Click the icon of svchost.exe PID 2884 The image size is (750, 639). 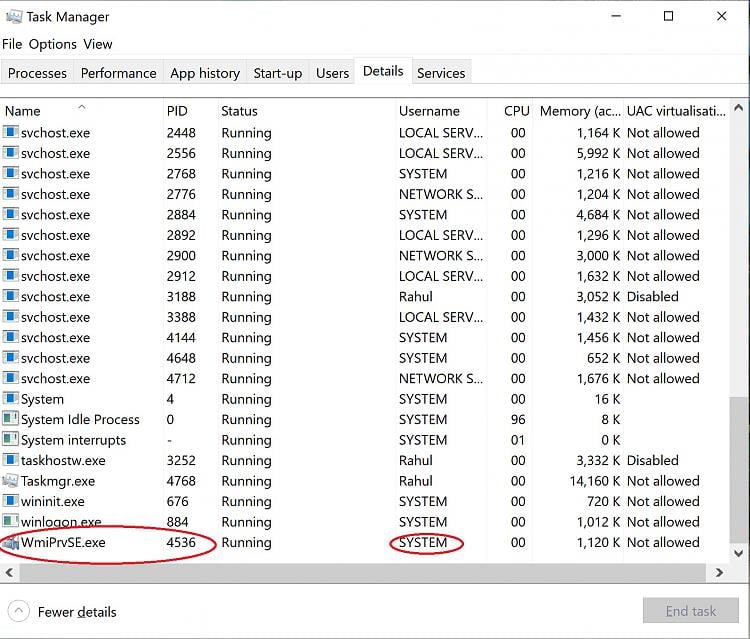click(11, 214)
